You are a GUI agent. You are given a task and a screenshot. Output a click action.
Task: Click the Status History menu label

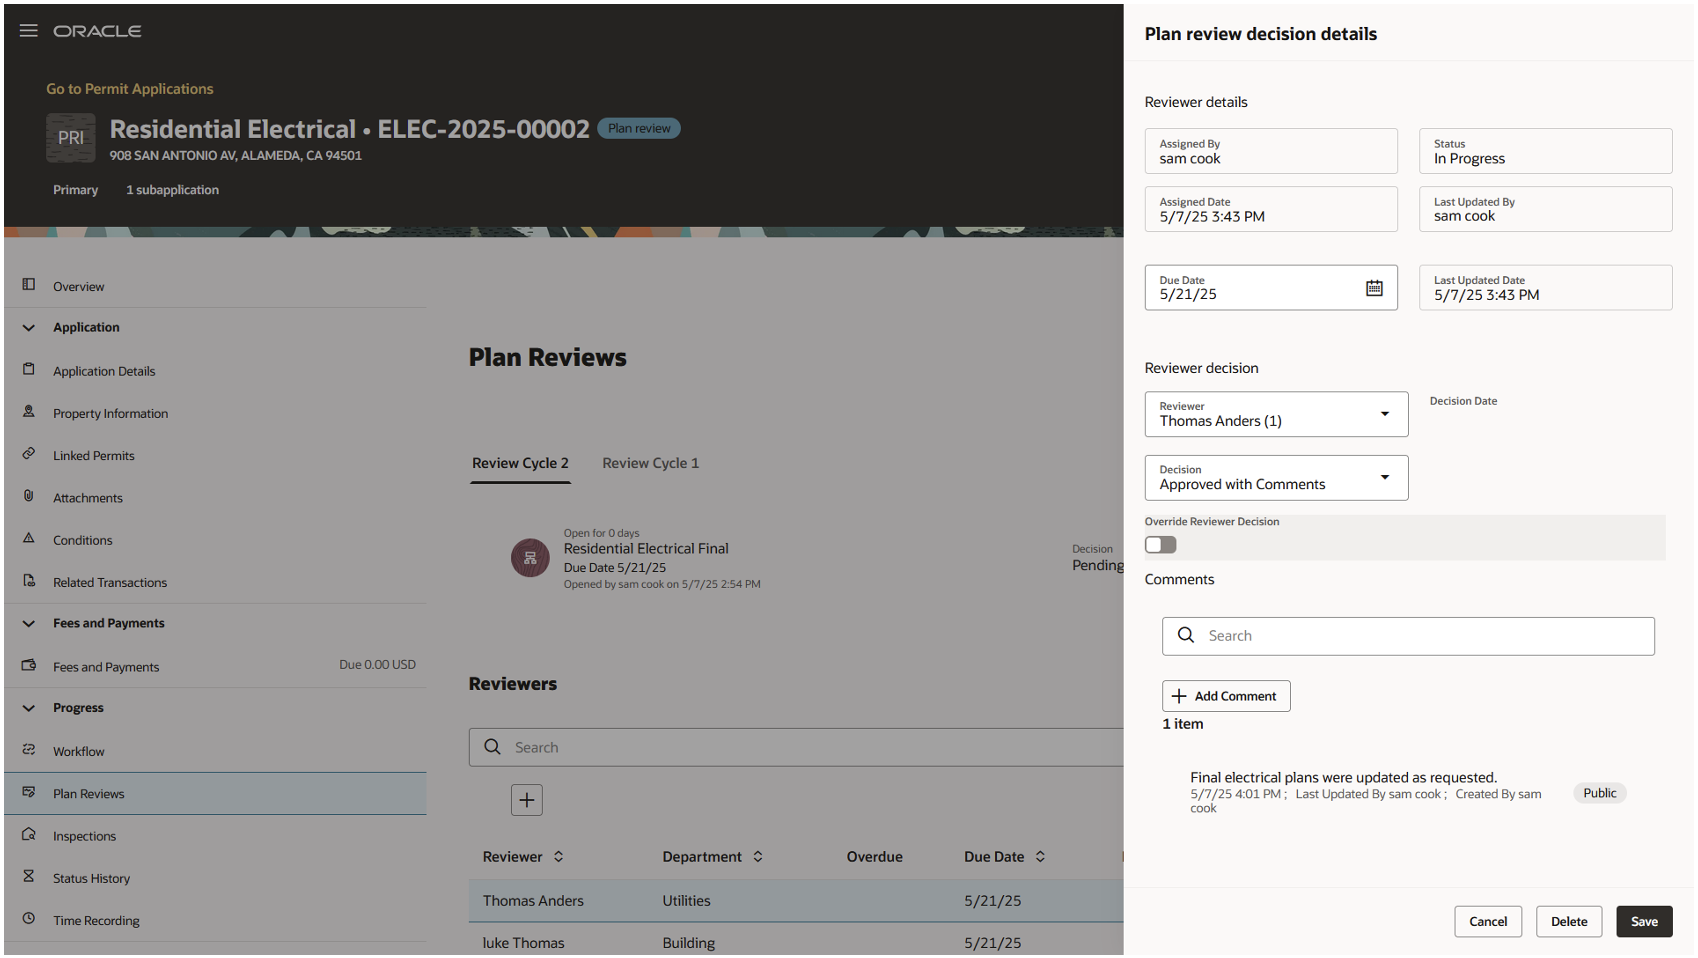pyautogui.click(x=91, y=879)
